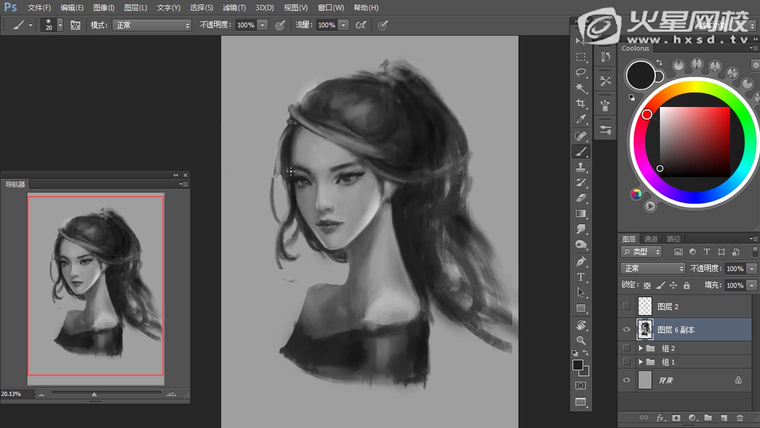Select the Zoom magnifier tool
This screenshot has height=428, width=760.
click(581, 340)
